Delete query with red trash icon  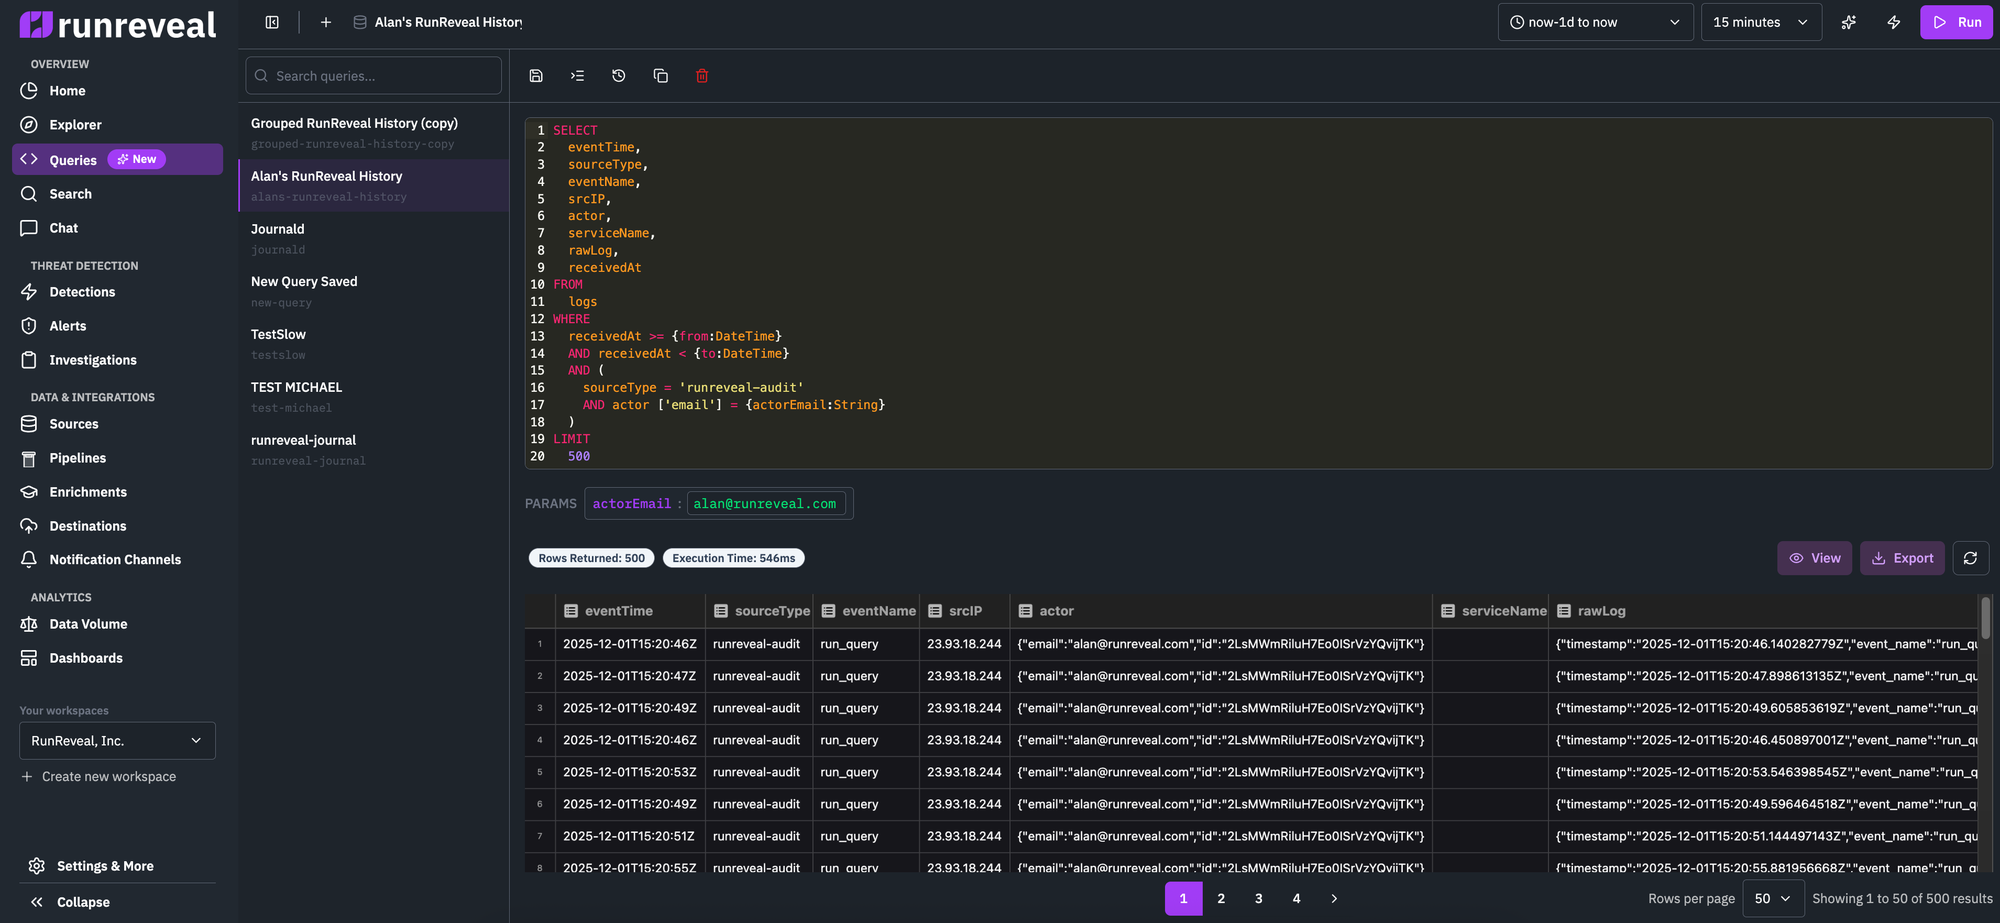point(702,76)
